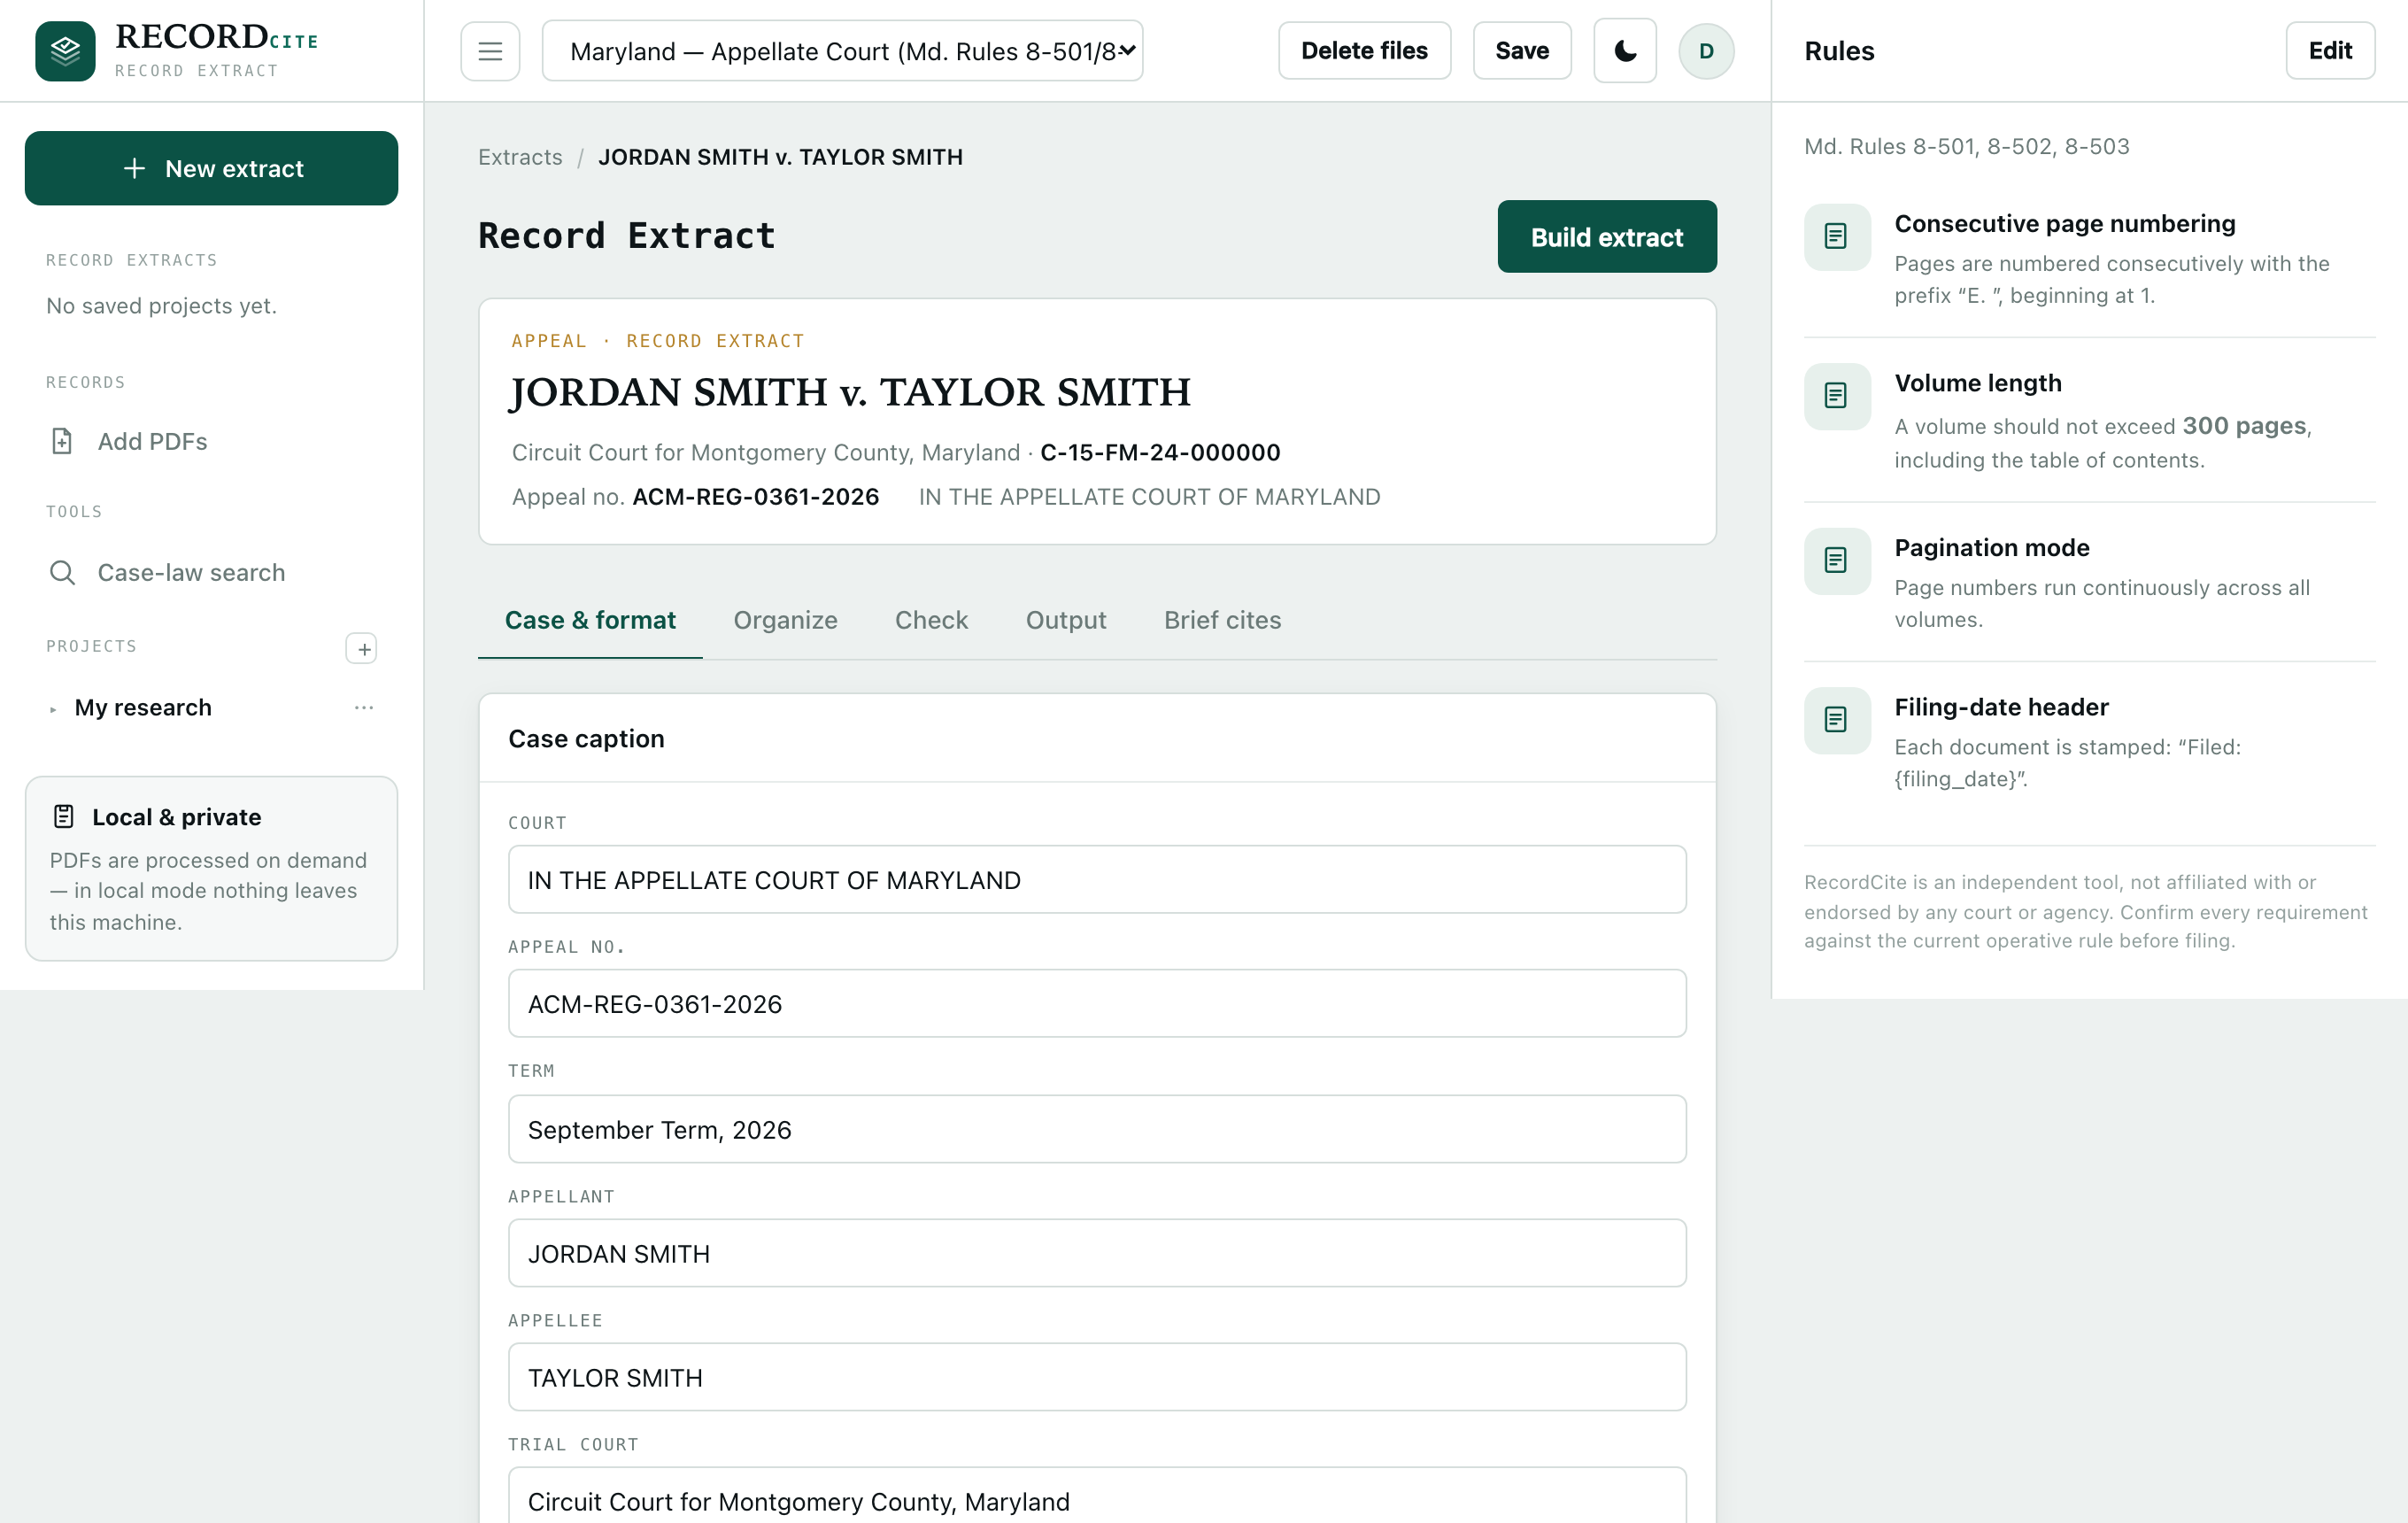
Task: Open the Maryland Appellate Court jurisdiction dropdown
Action: tap(842, 51)
